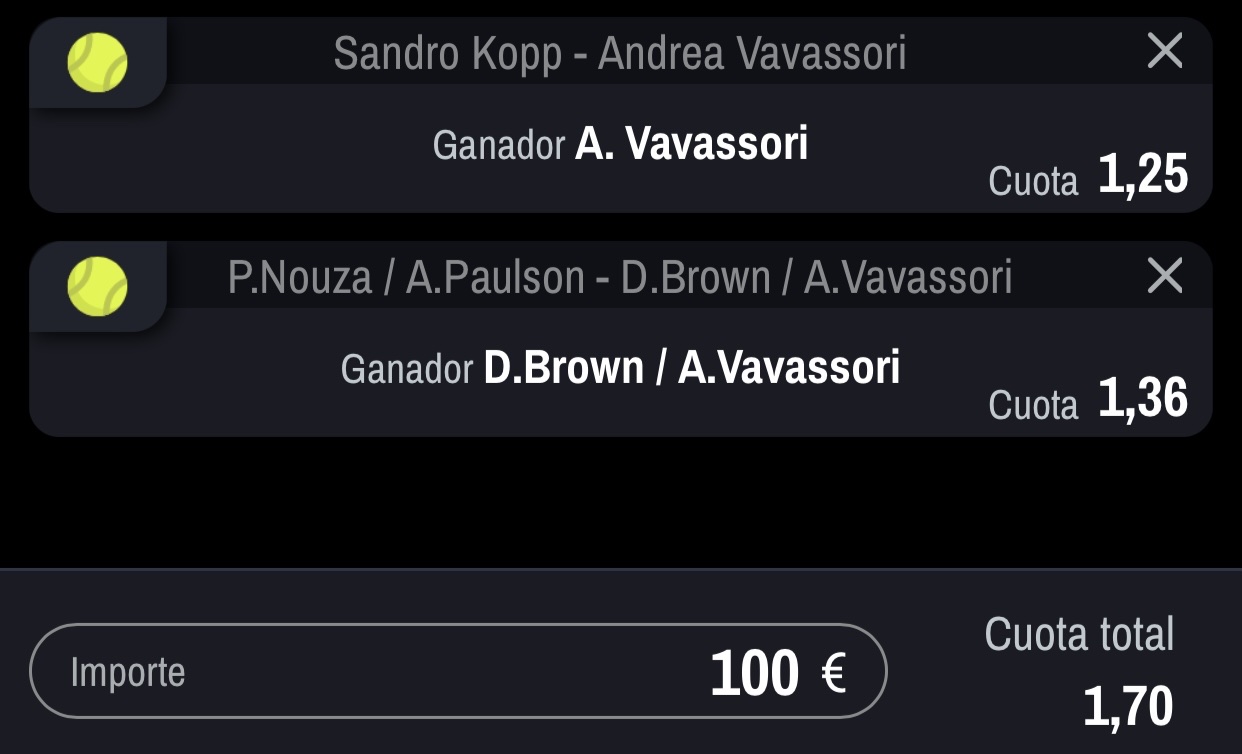Tap the 100 stake amount
Screen dimensions: 1242x754
click(755, 674)
